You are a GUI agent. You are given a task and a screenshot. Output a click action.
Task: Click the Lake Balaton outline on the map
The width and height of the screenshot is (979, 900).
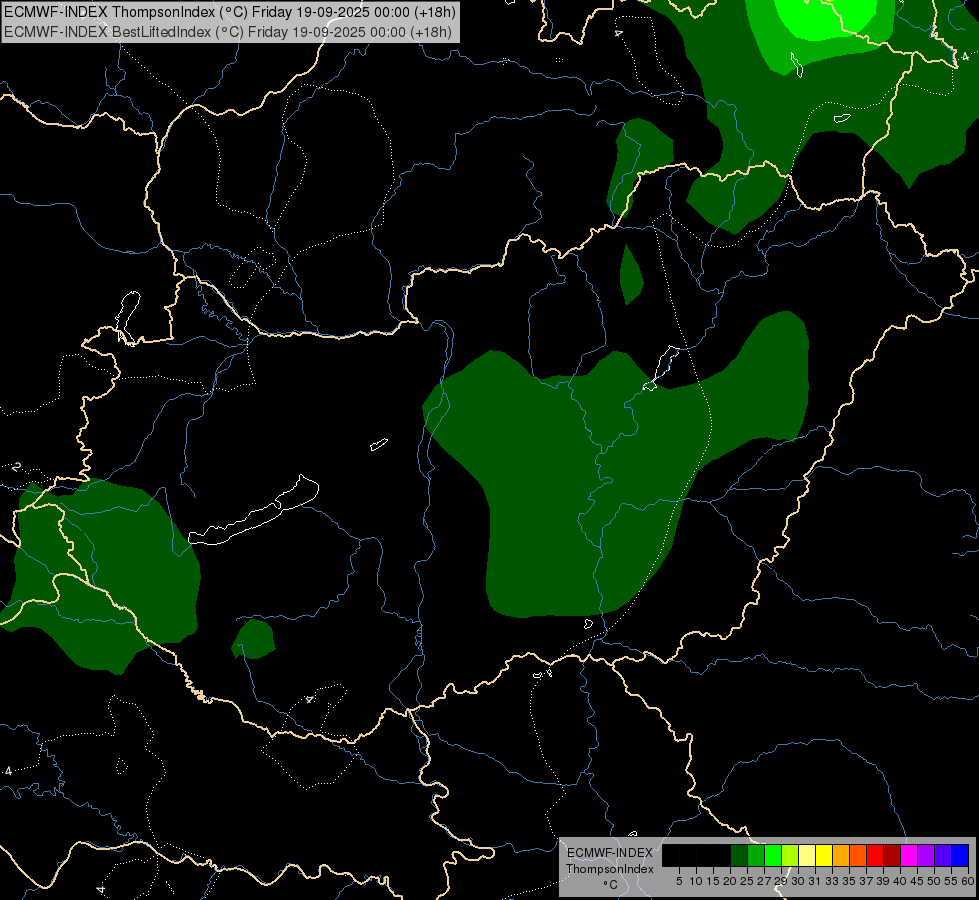pos(254,510)
